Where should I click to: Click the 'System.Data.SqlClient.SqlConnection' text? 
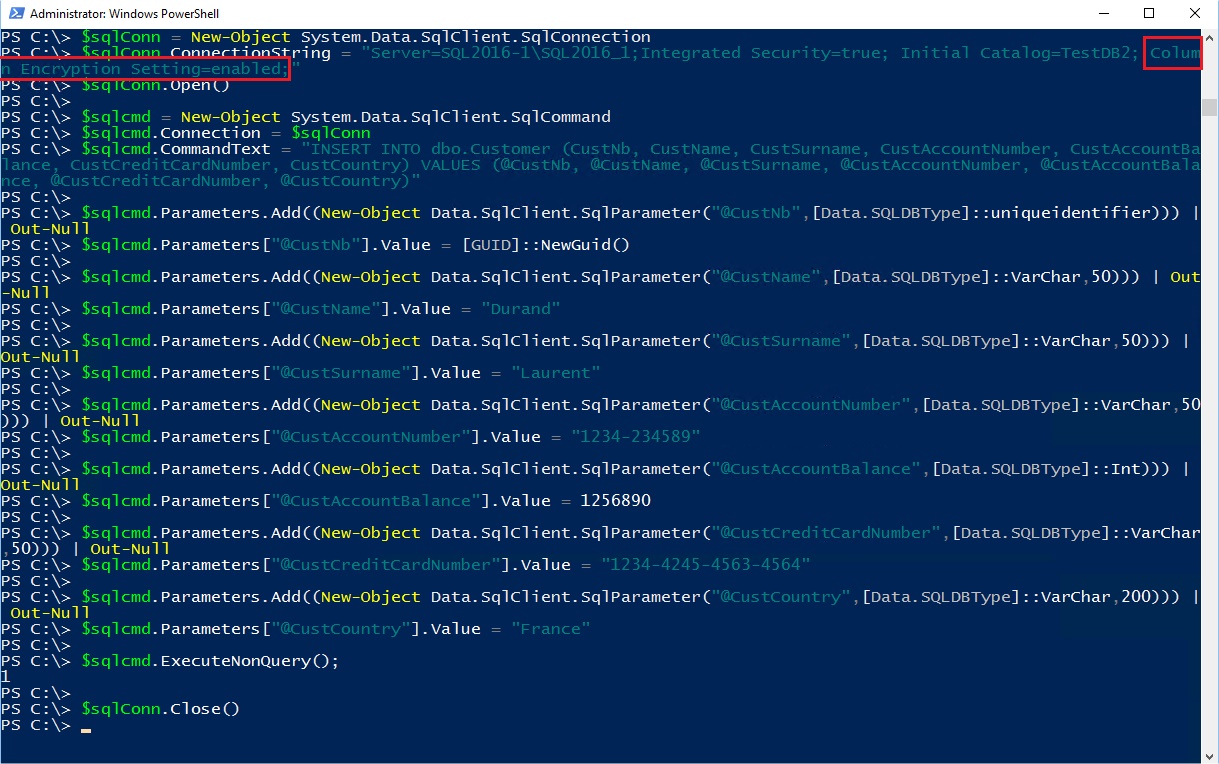[476, 37]
